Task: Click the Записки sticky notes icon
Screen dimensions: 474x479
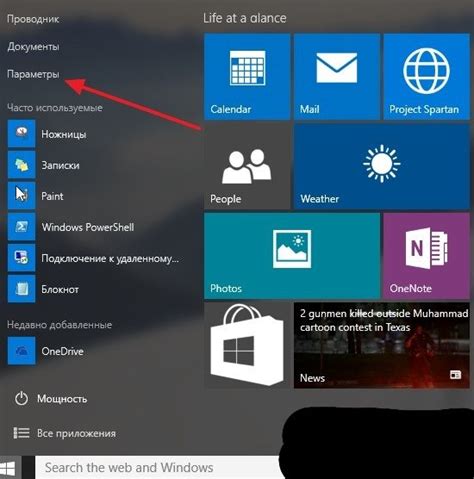Action: coord(21,165)
